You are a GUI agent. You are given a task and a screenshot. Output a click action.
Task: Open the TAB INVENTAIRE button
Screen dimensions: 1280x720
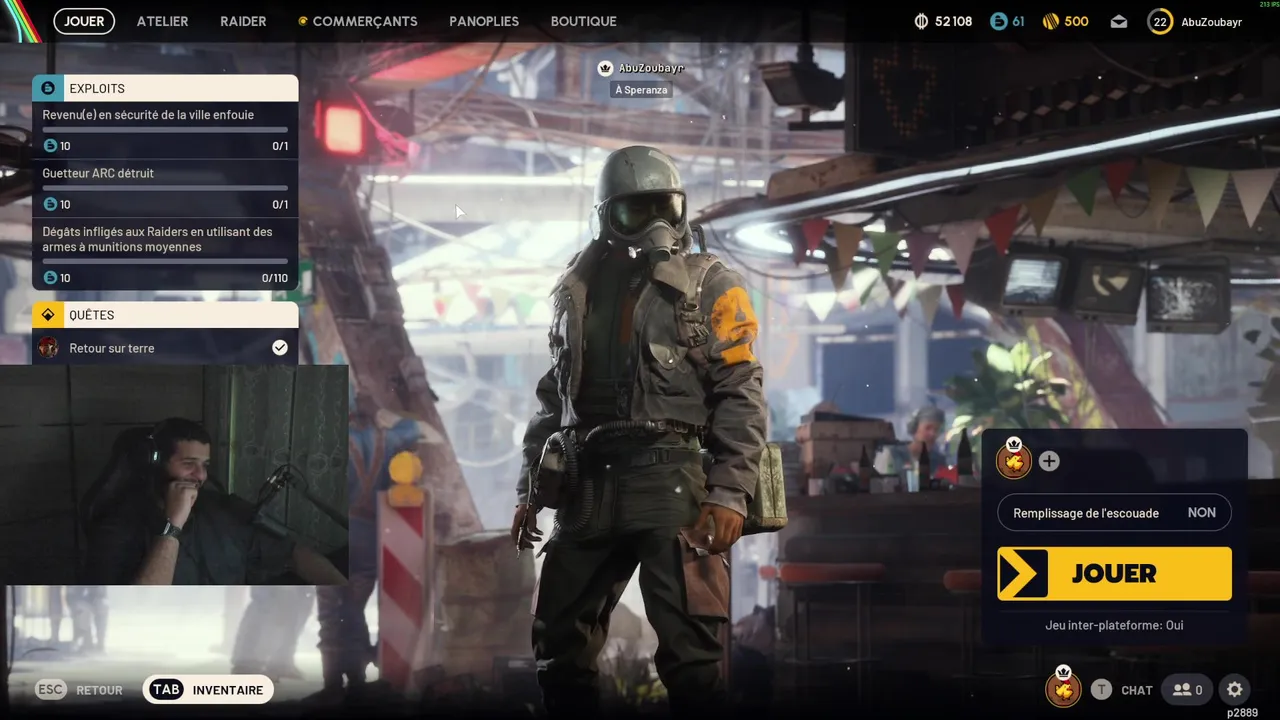208,690
